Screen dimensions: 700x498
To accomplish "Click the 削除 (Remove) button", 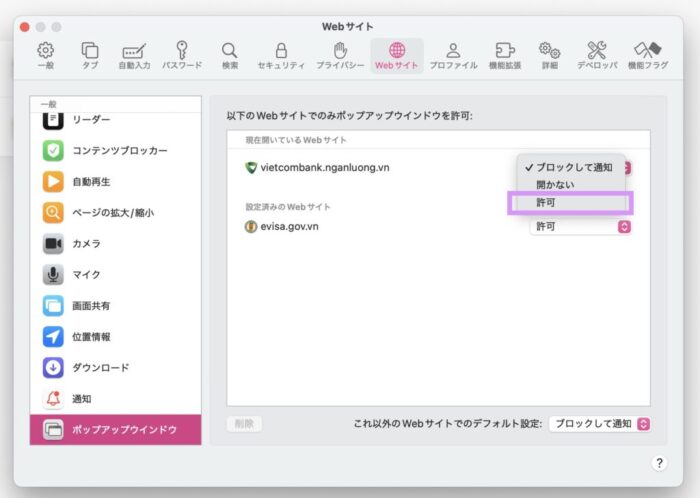I will tap(245, 424).
